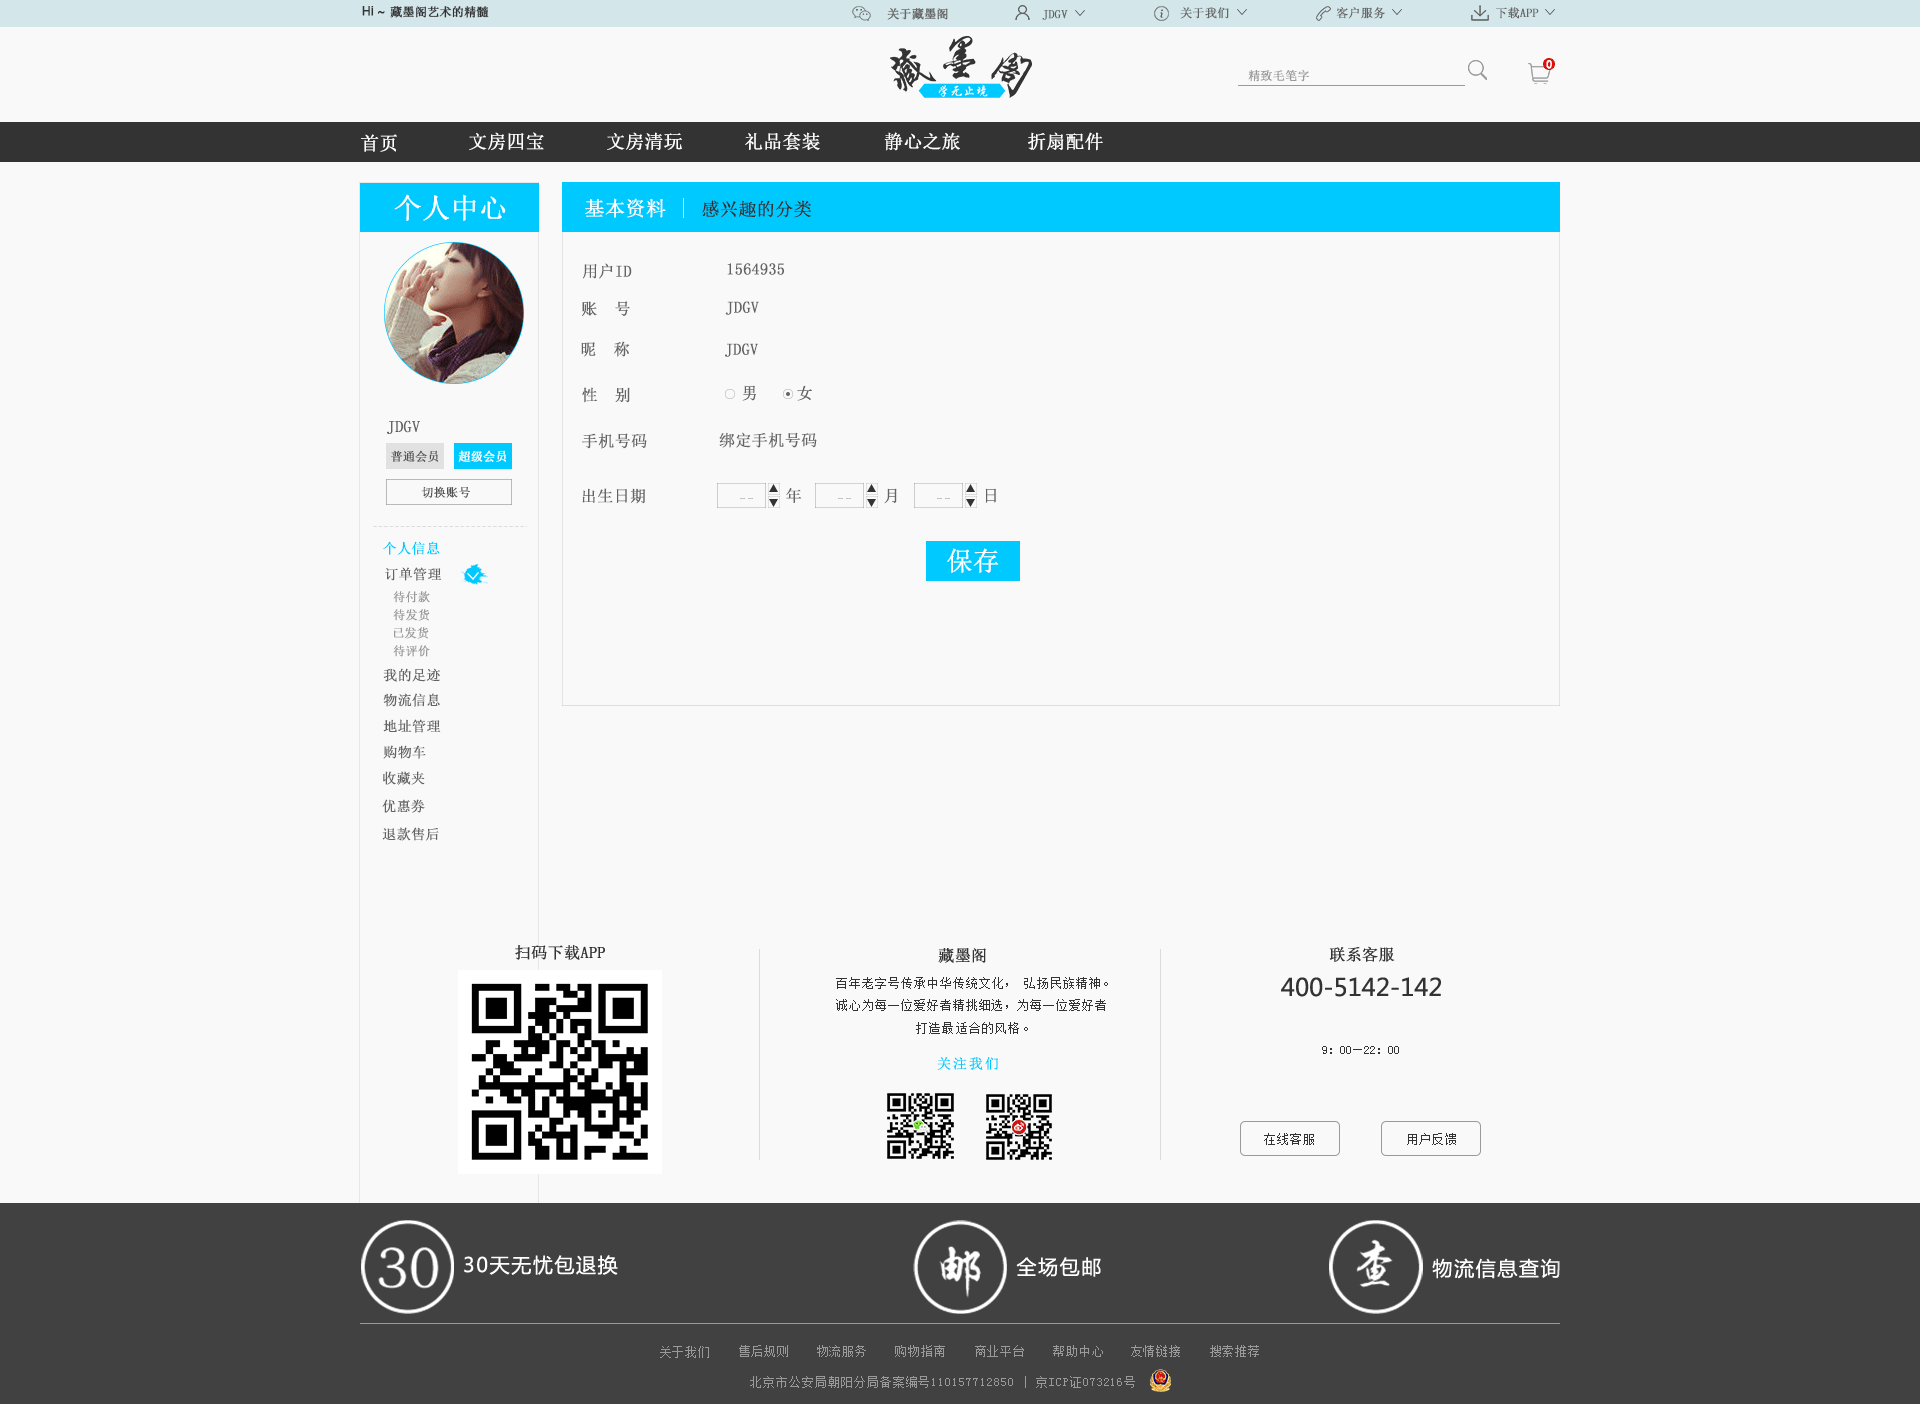Click the WeChat icon beside 关于藏墨阁
The width and height of the screenshot is (1920, 1404).
click(861, 13)
